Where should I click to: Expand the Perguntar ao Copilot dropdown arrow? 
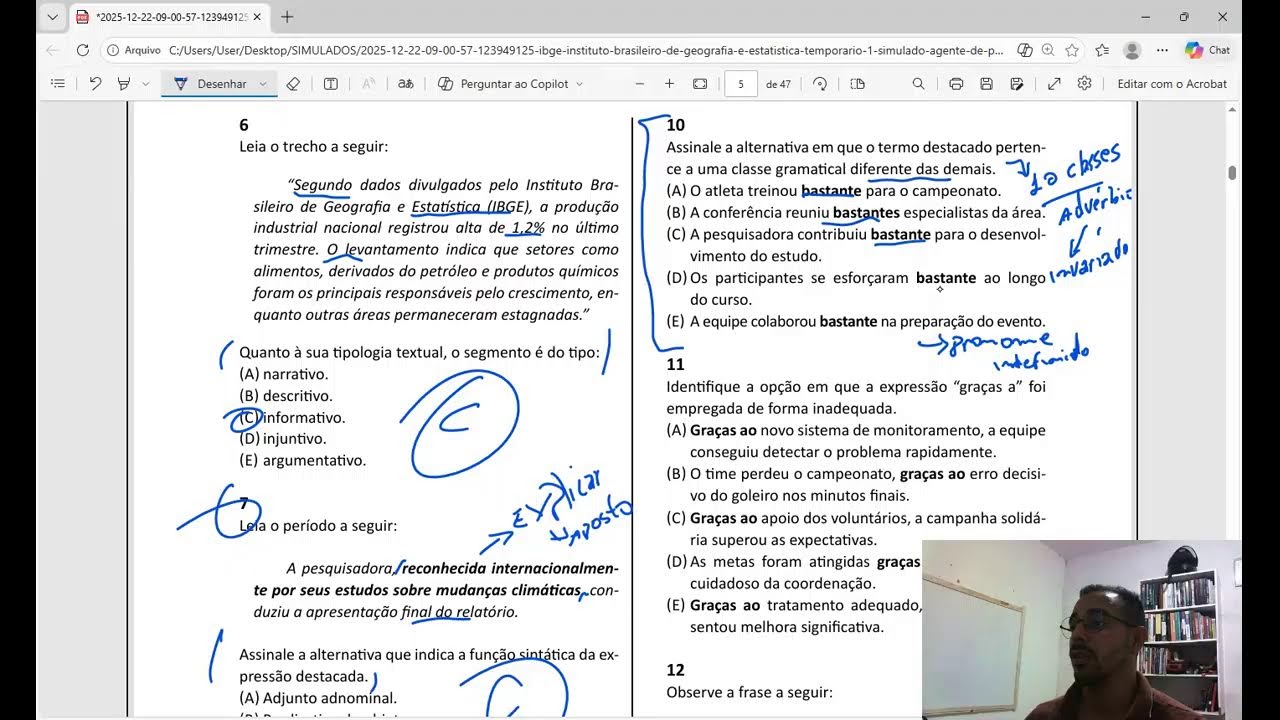click(580, 84)
